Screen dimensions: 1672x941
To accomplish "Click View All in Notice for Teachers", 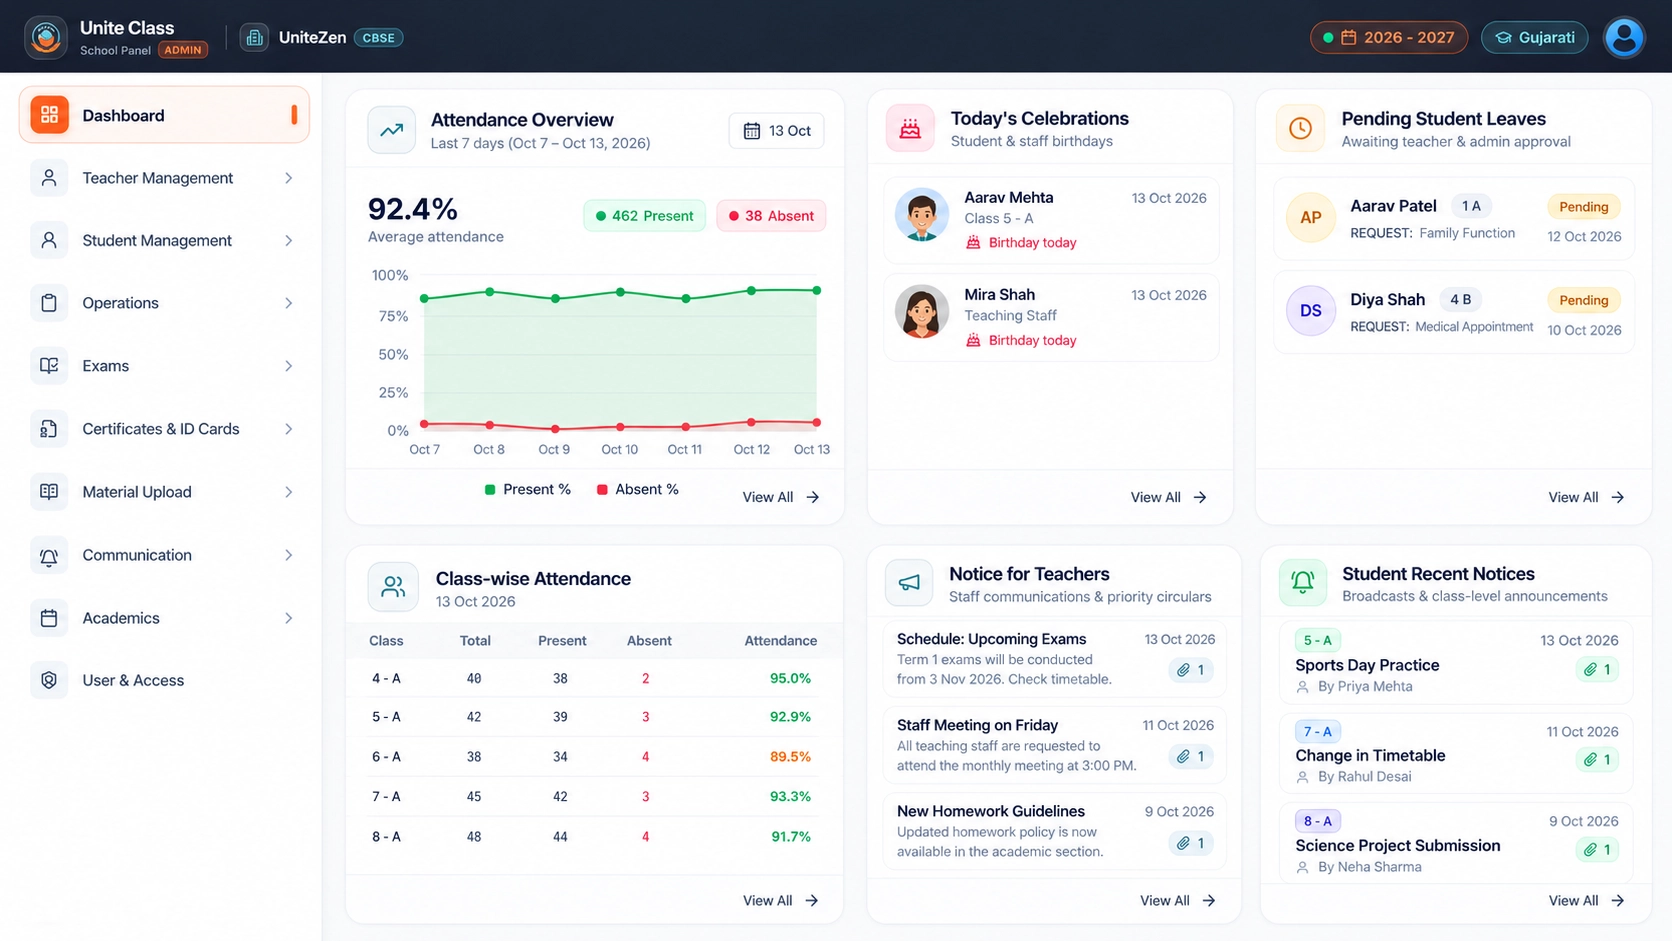I will [x=1178, y=901].
